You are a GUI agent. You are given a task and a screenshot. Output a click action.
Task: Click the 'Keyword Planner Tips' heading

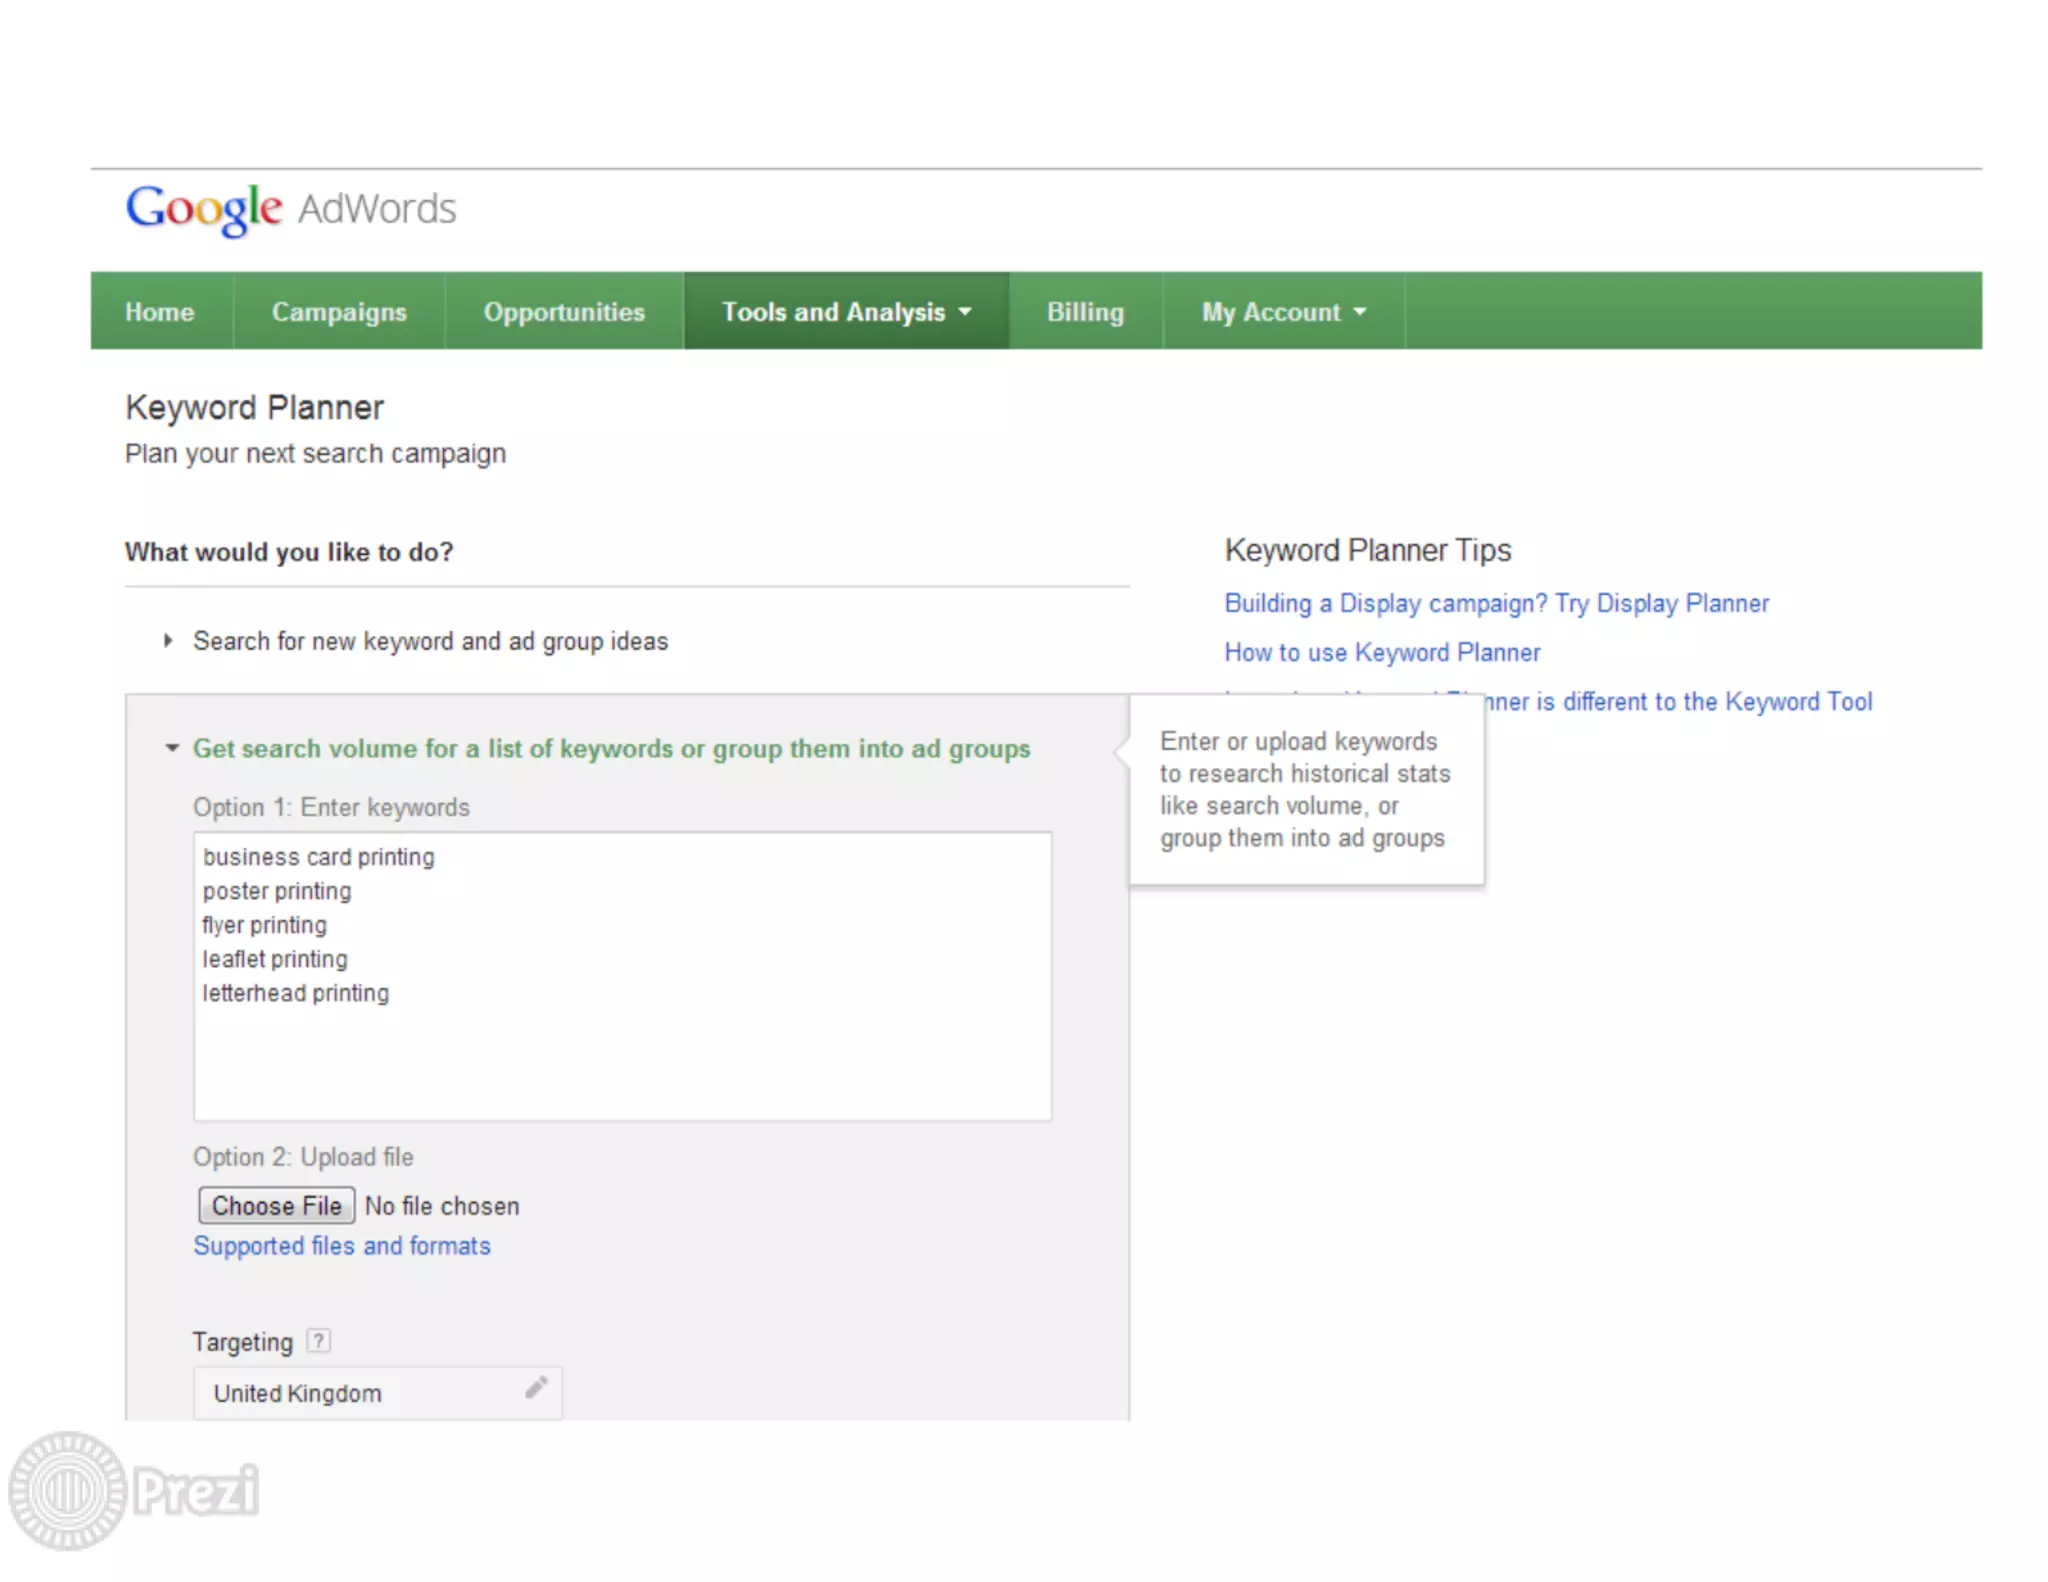pos(1367,550)
